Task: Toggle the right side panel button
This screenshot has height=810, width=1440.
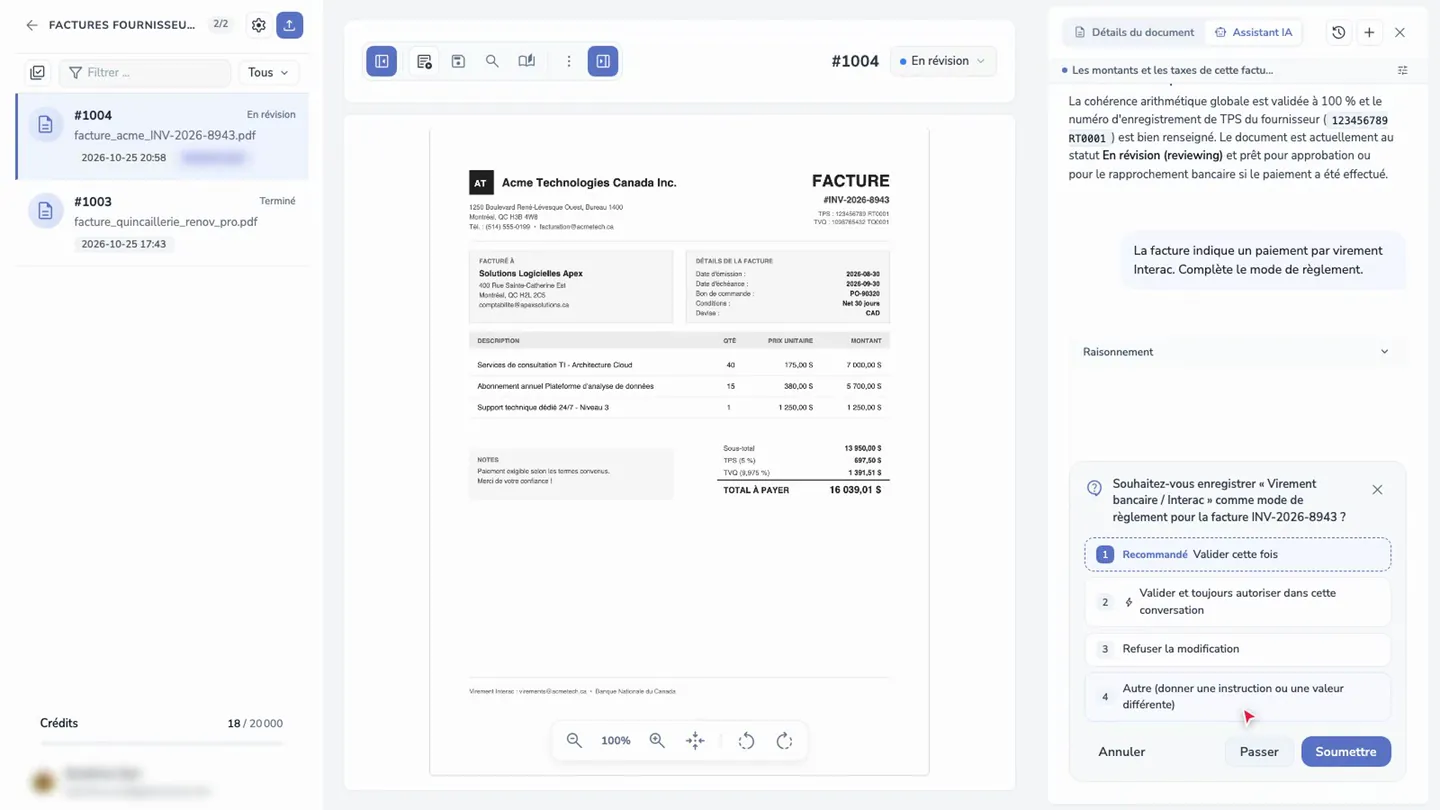Action: click(603, 61)
